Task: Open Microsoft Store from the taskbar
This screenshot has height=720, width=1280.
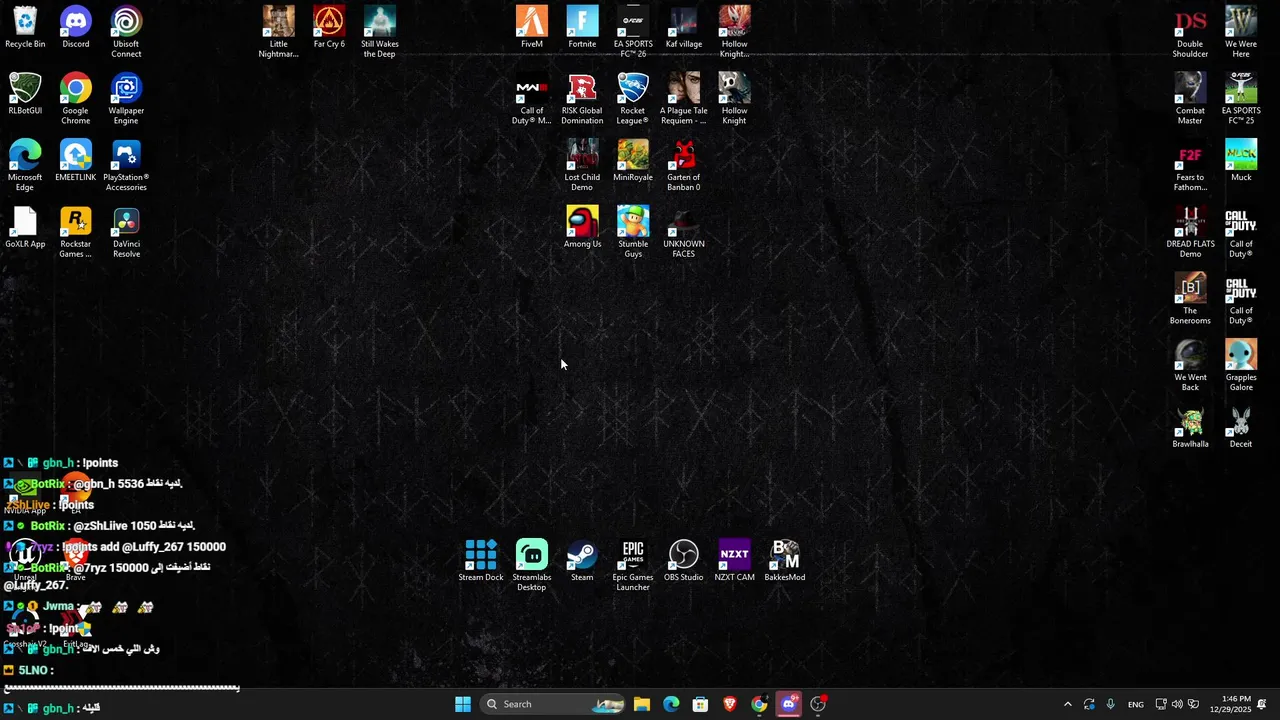Action: click(x=701, y=704)
